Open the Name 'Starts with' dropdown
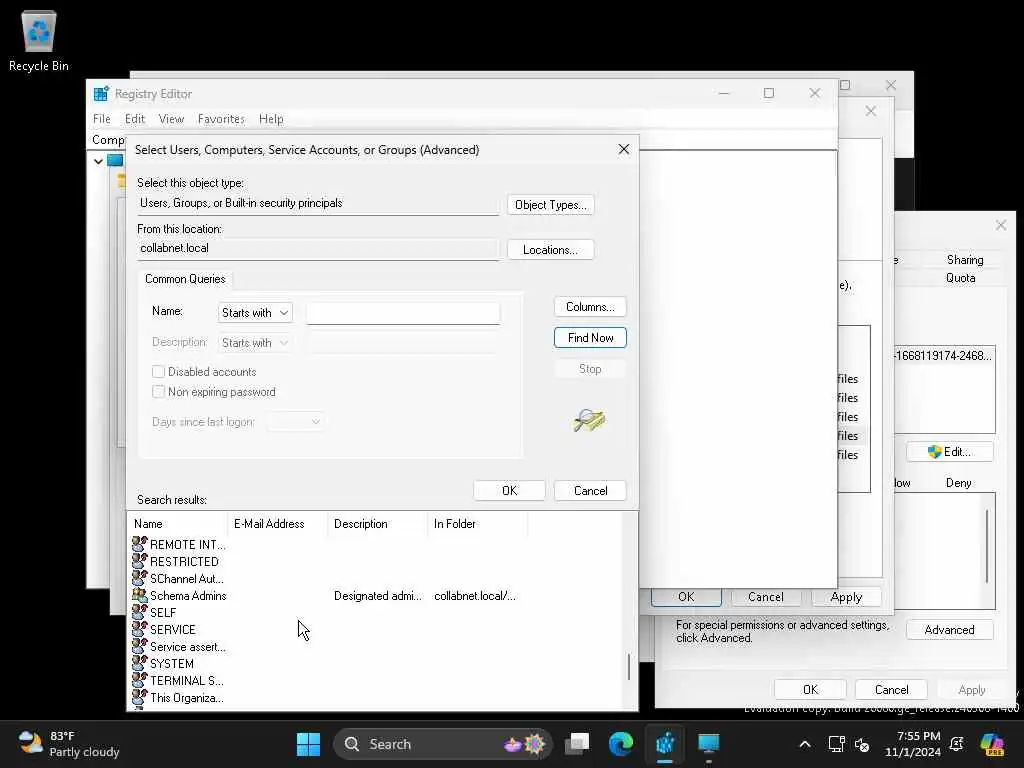 (x=255, y=313)
